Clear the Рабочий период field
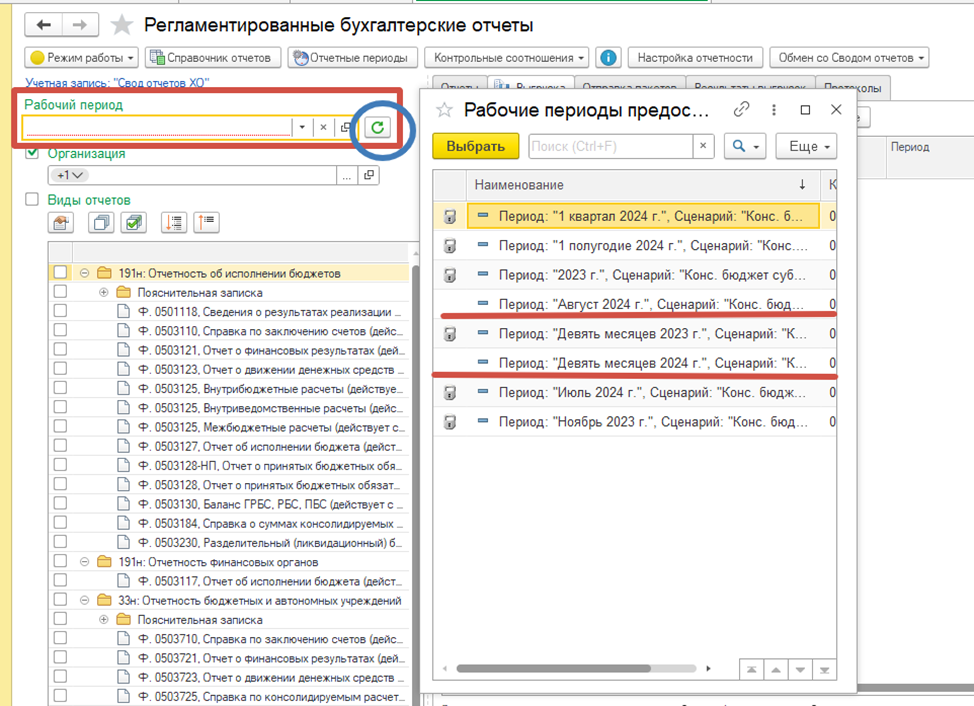 coord(323,127)
